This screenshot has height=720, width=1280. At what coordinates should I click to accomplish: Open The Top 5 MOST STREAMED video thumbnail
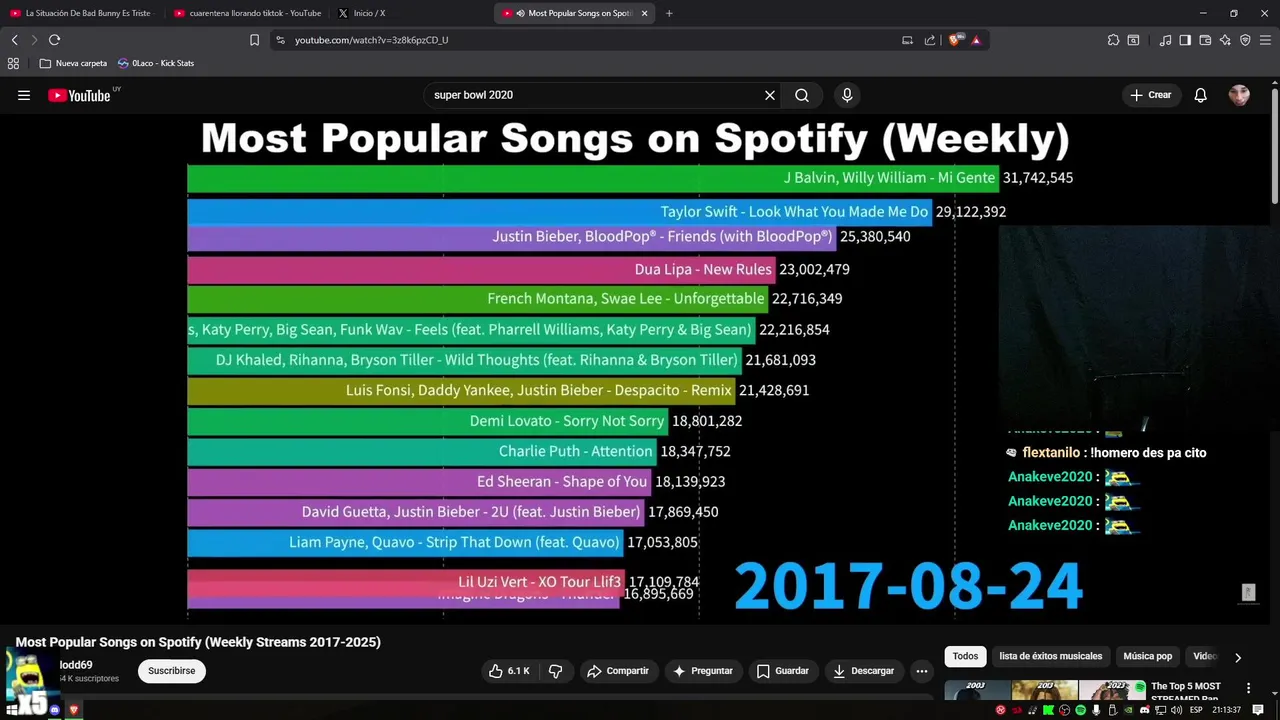pyautogui.click(x=1045, y=690)
